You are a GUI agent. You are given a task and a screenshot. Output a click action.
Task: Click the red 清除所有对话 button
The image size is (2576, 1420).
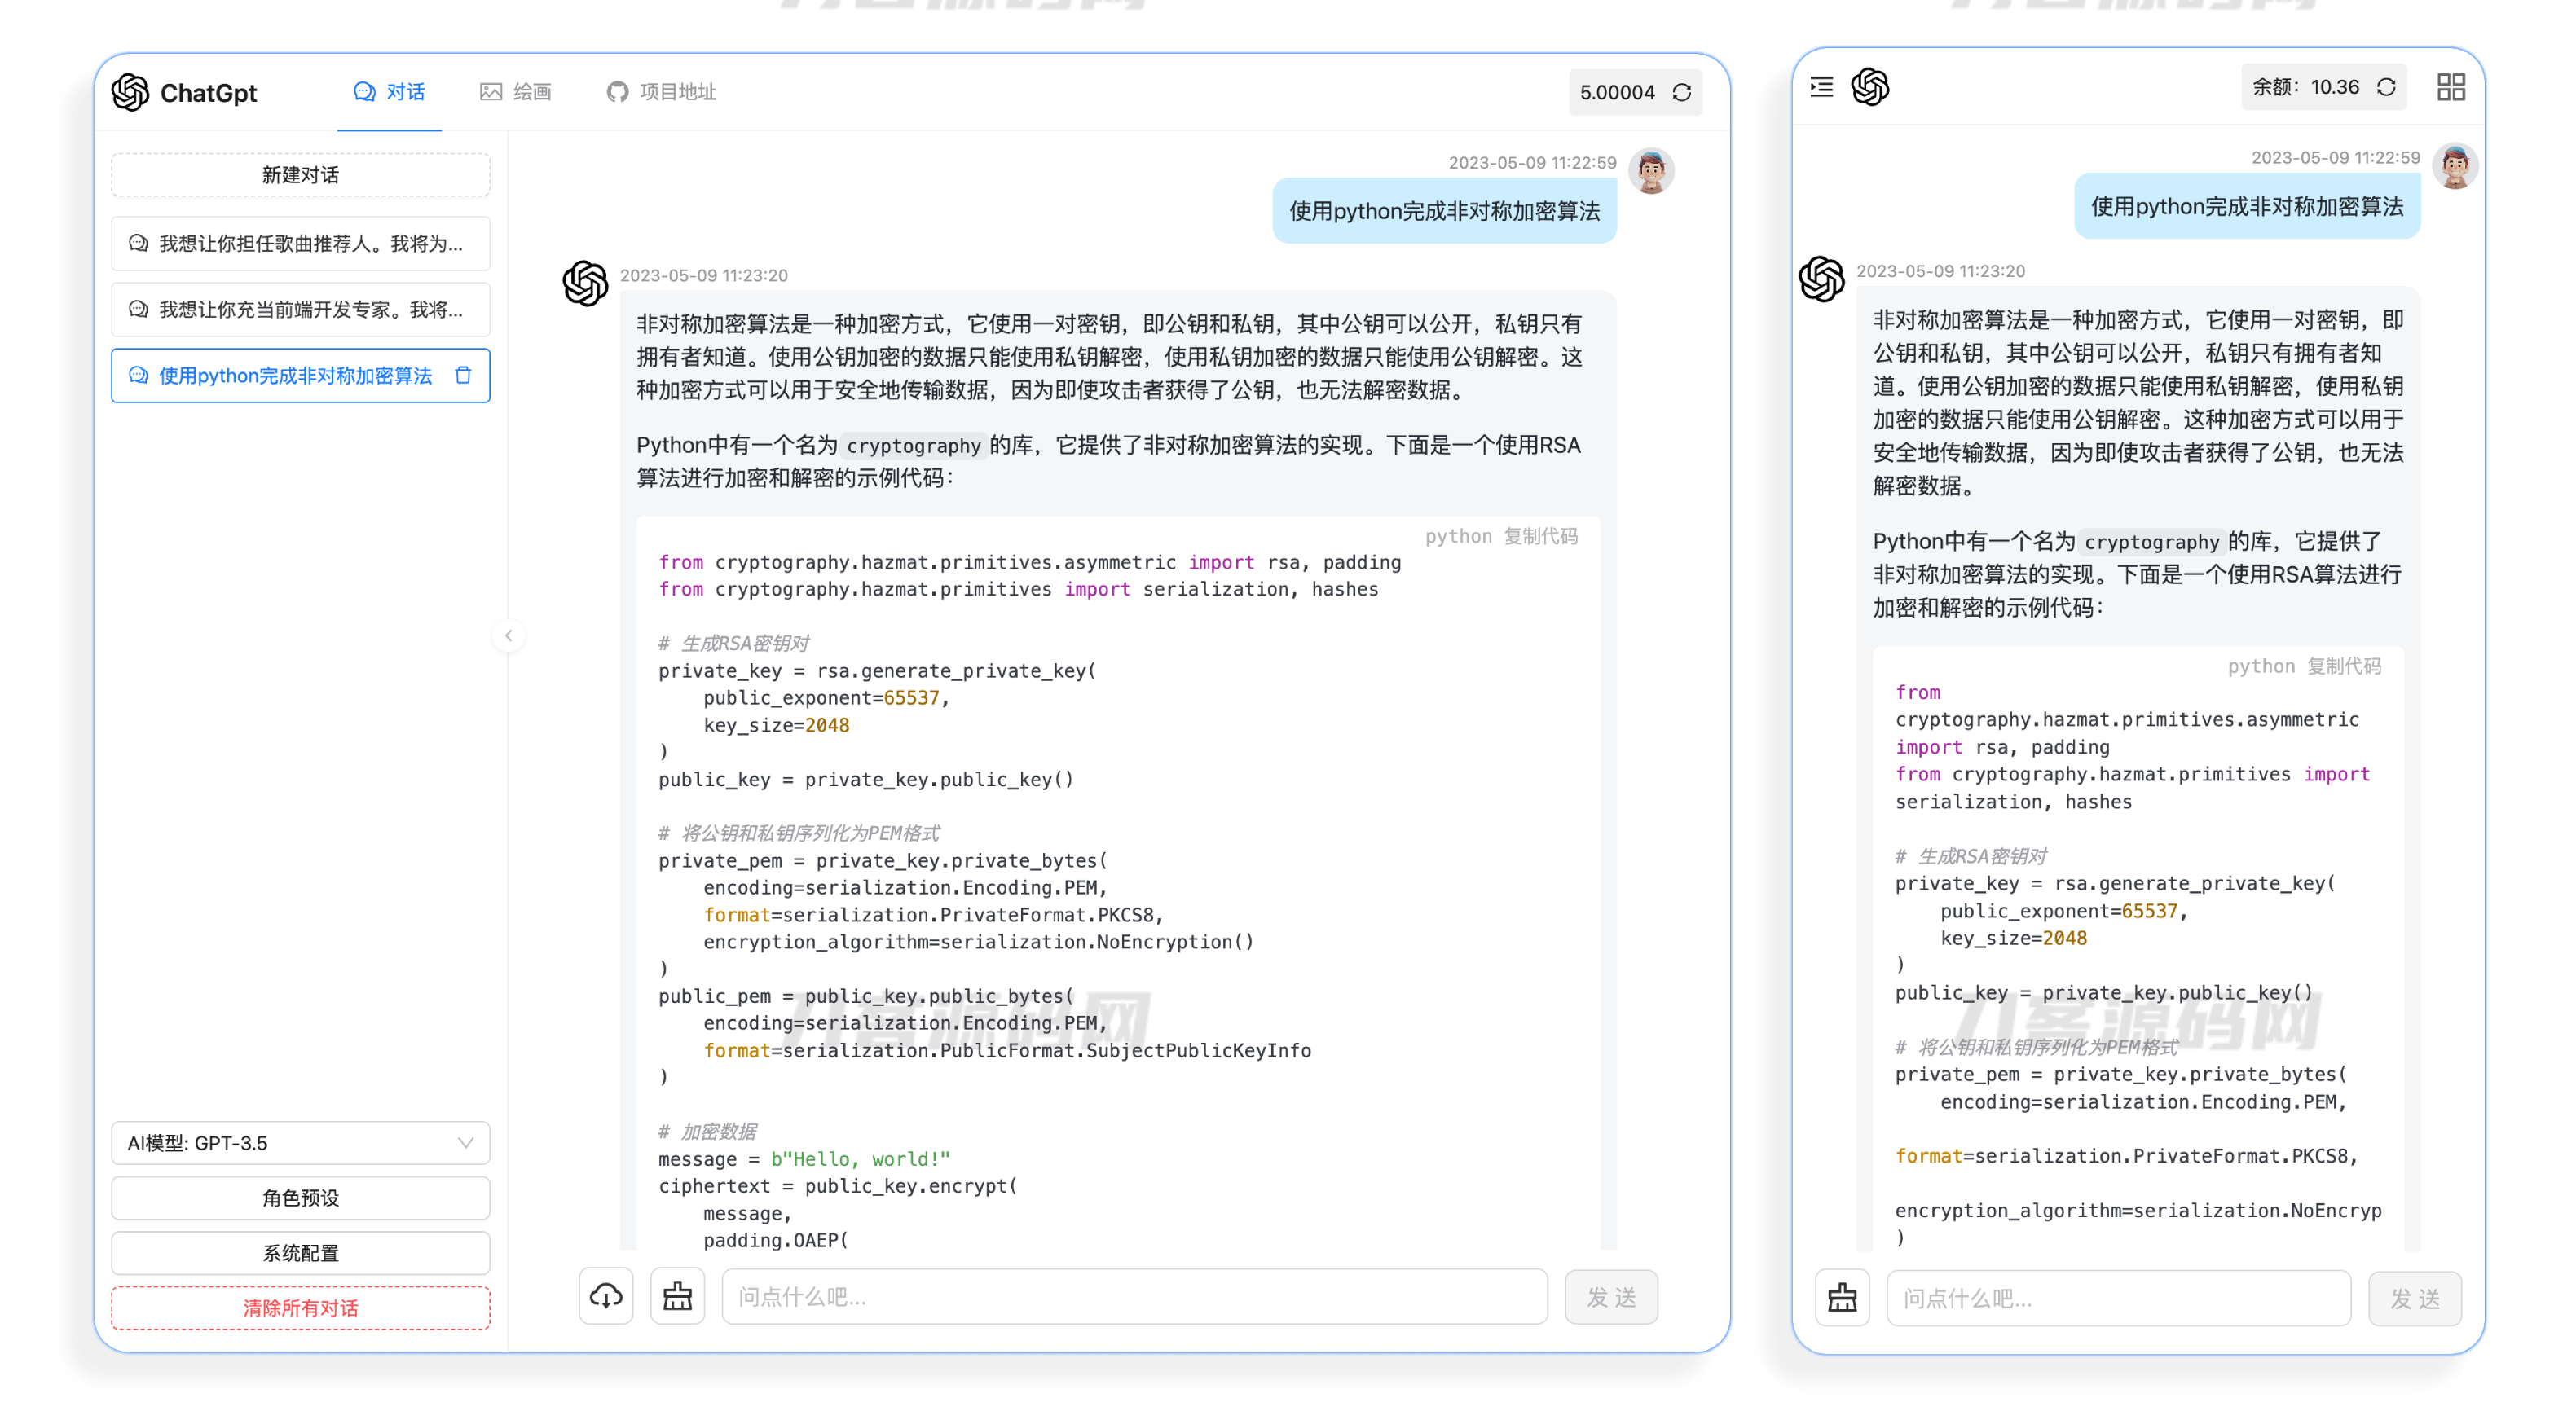[x=300, y=1307]
